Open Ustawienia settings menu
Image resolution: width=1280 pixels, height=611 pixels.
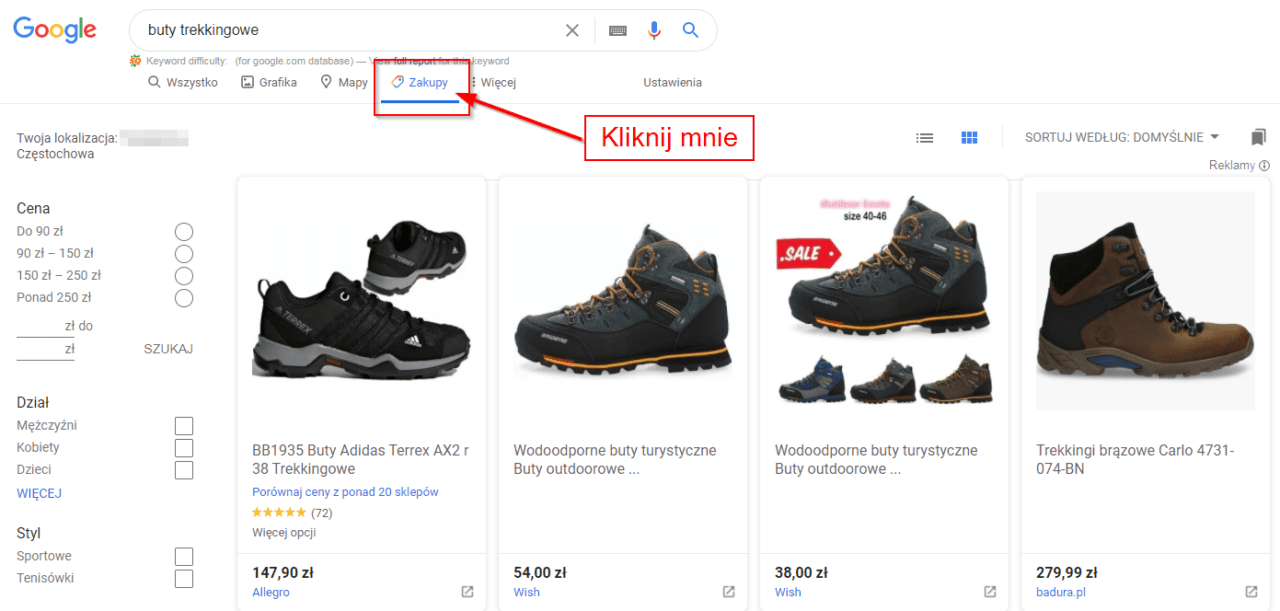click(672, 83)
